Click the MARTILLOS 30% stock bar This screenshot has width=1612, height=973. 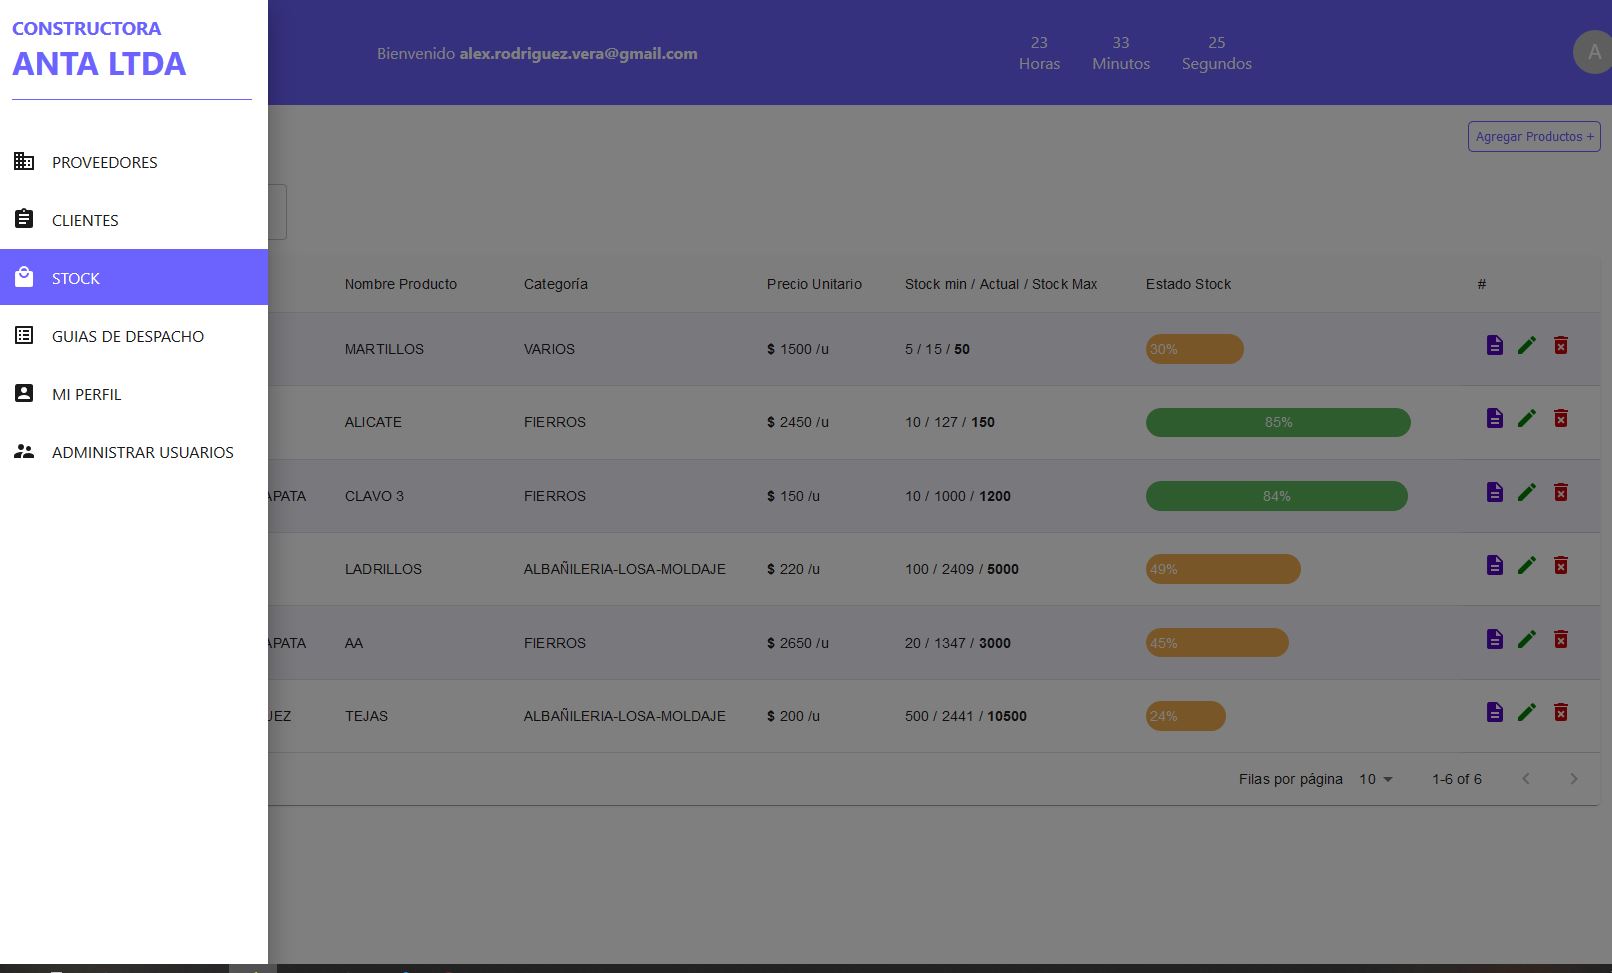(1195, 349)
